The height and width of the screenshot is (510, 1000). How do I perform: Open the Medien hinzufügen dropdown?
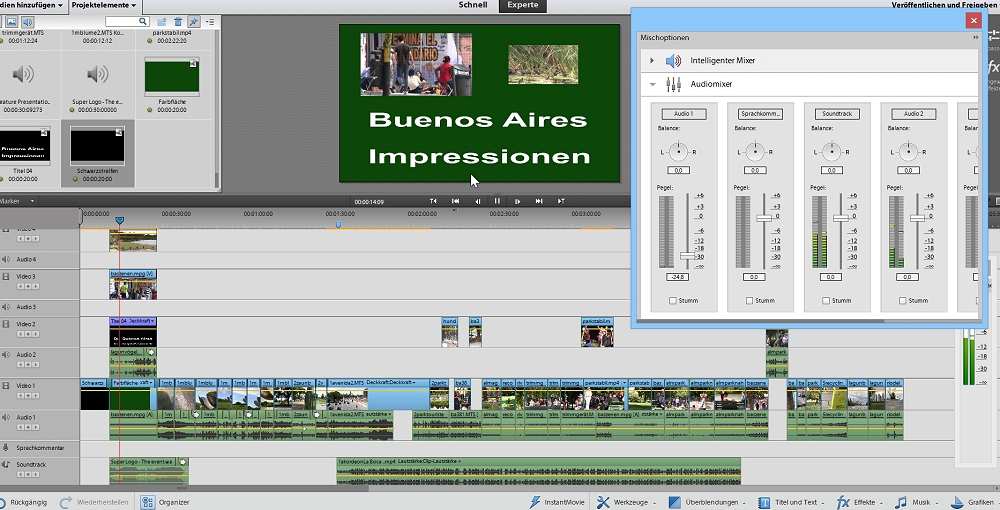tap(32, 5)
